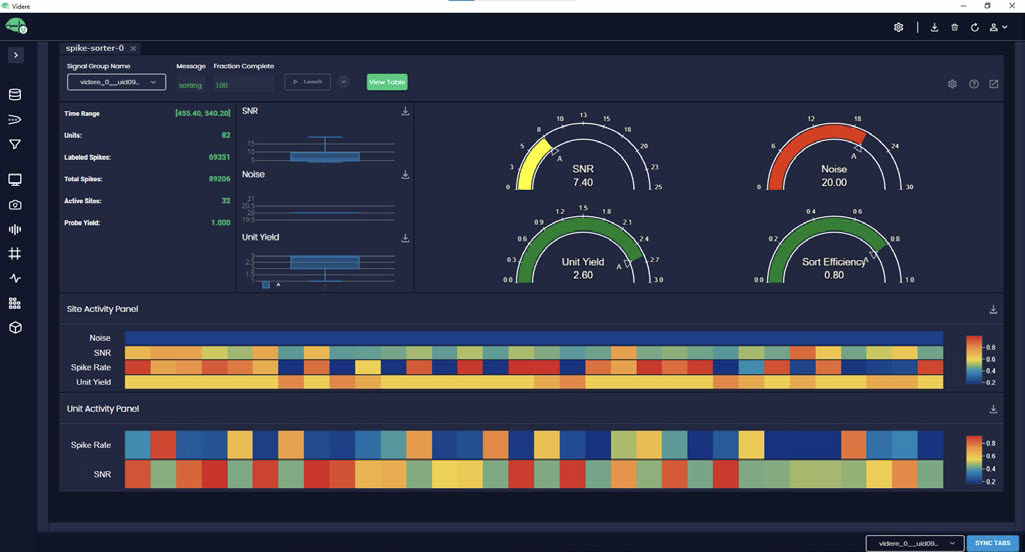The width and height of the screenshot is (1025, 552).
Task: Open the user account menu
Action: 998,27
